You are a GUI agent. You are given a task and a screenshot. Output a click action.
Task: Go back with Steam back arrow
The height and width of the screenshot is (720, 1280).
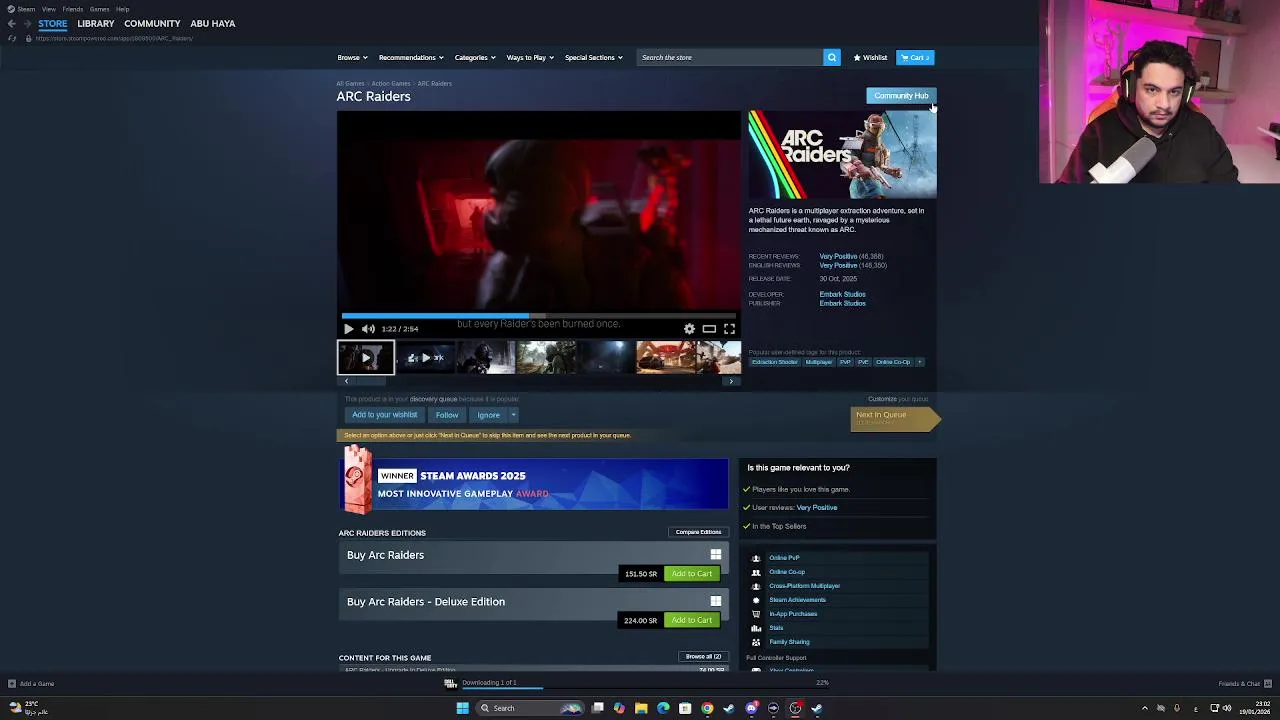(x=11, y=23)
